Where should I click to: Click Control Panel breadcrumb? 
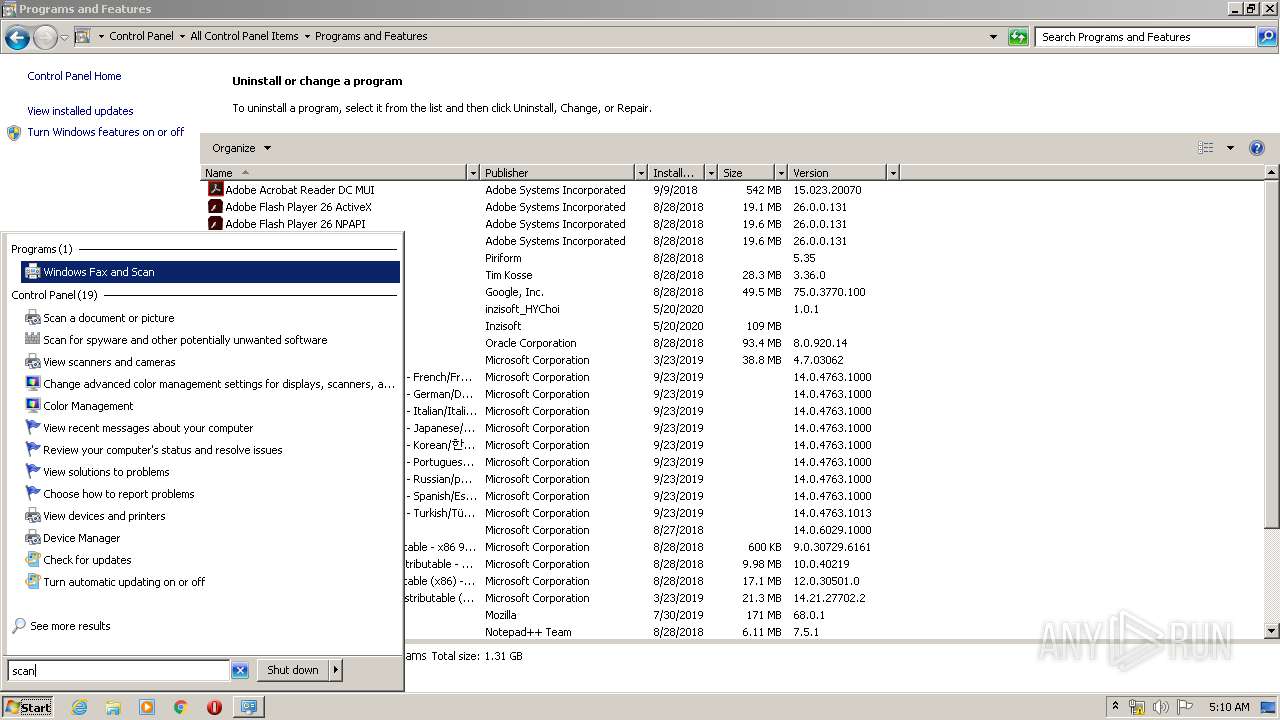pyautogui.click(x=141, y=36)
